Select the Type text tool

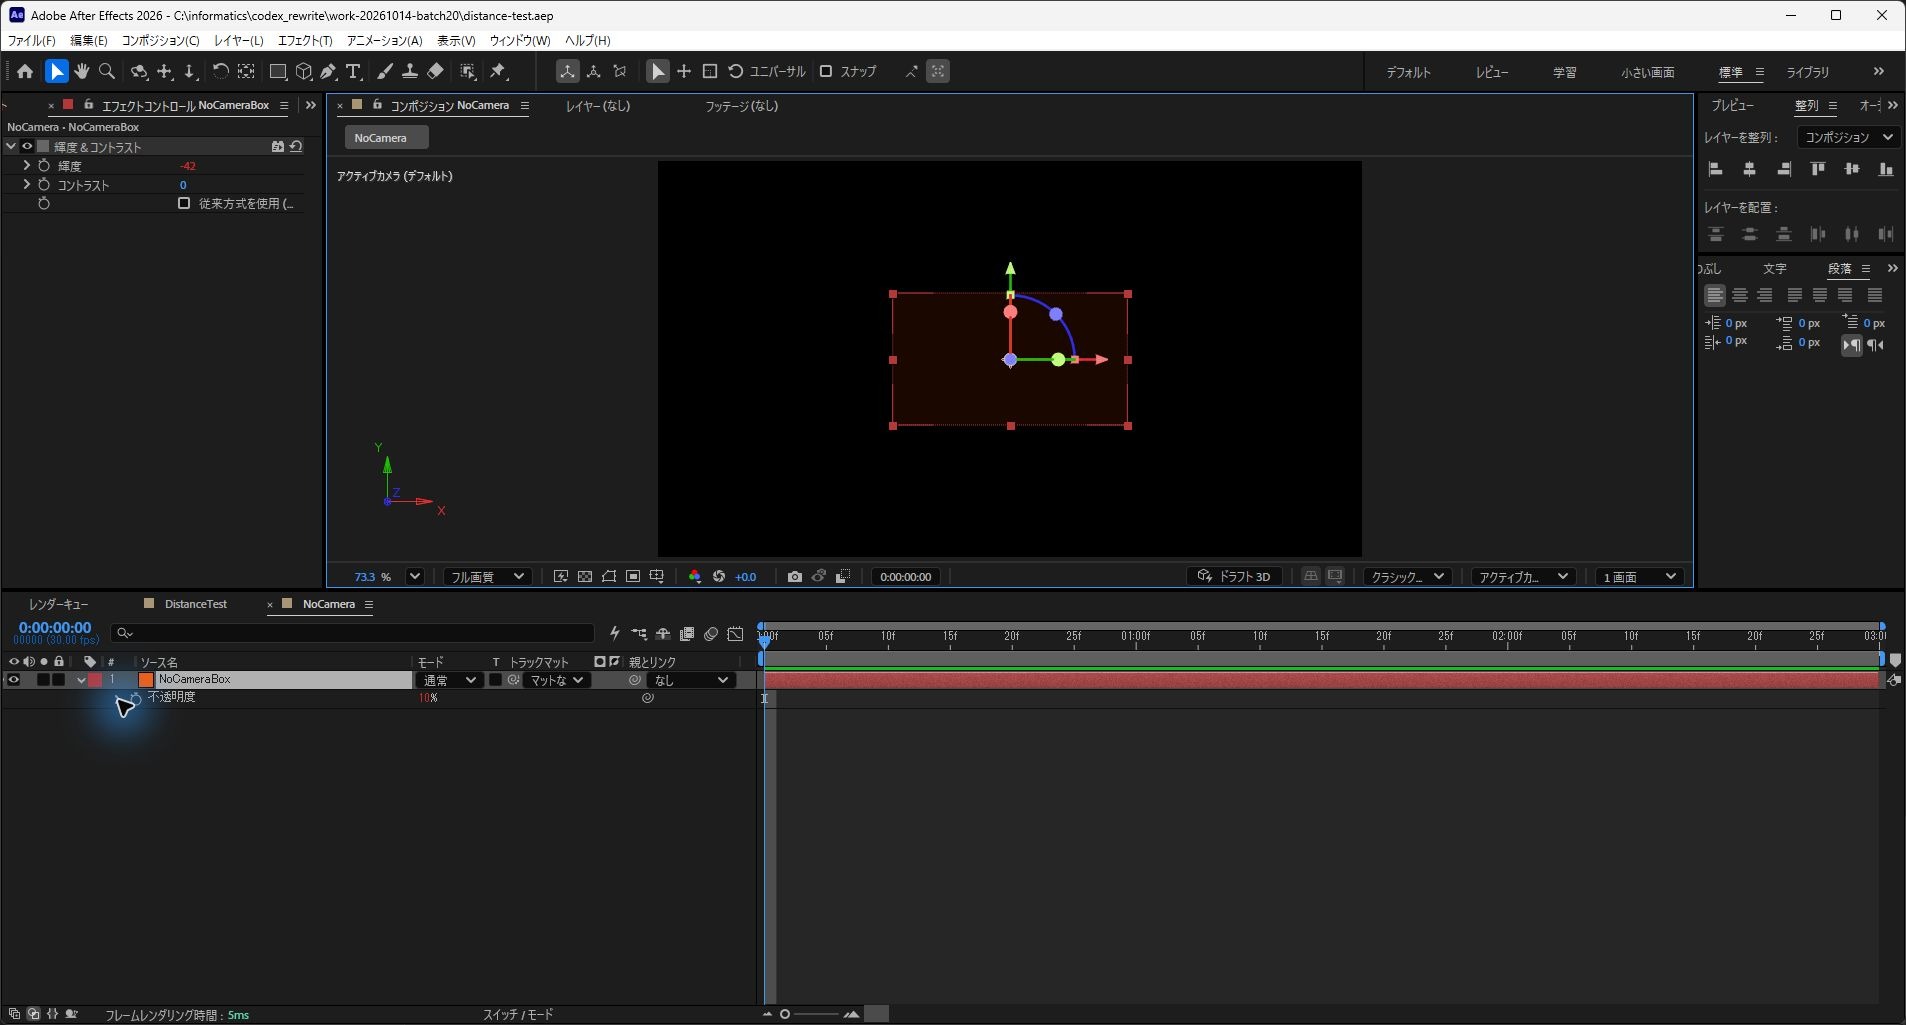click(353, 71)
